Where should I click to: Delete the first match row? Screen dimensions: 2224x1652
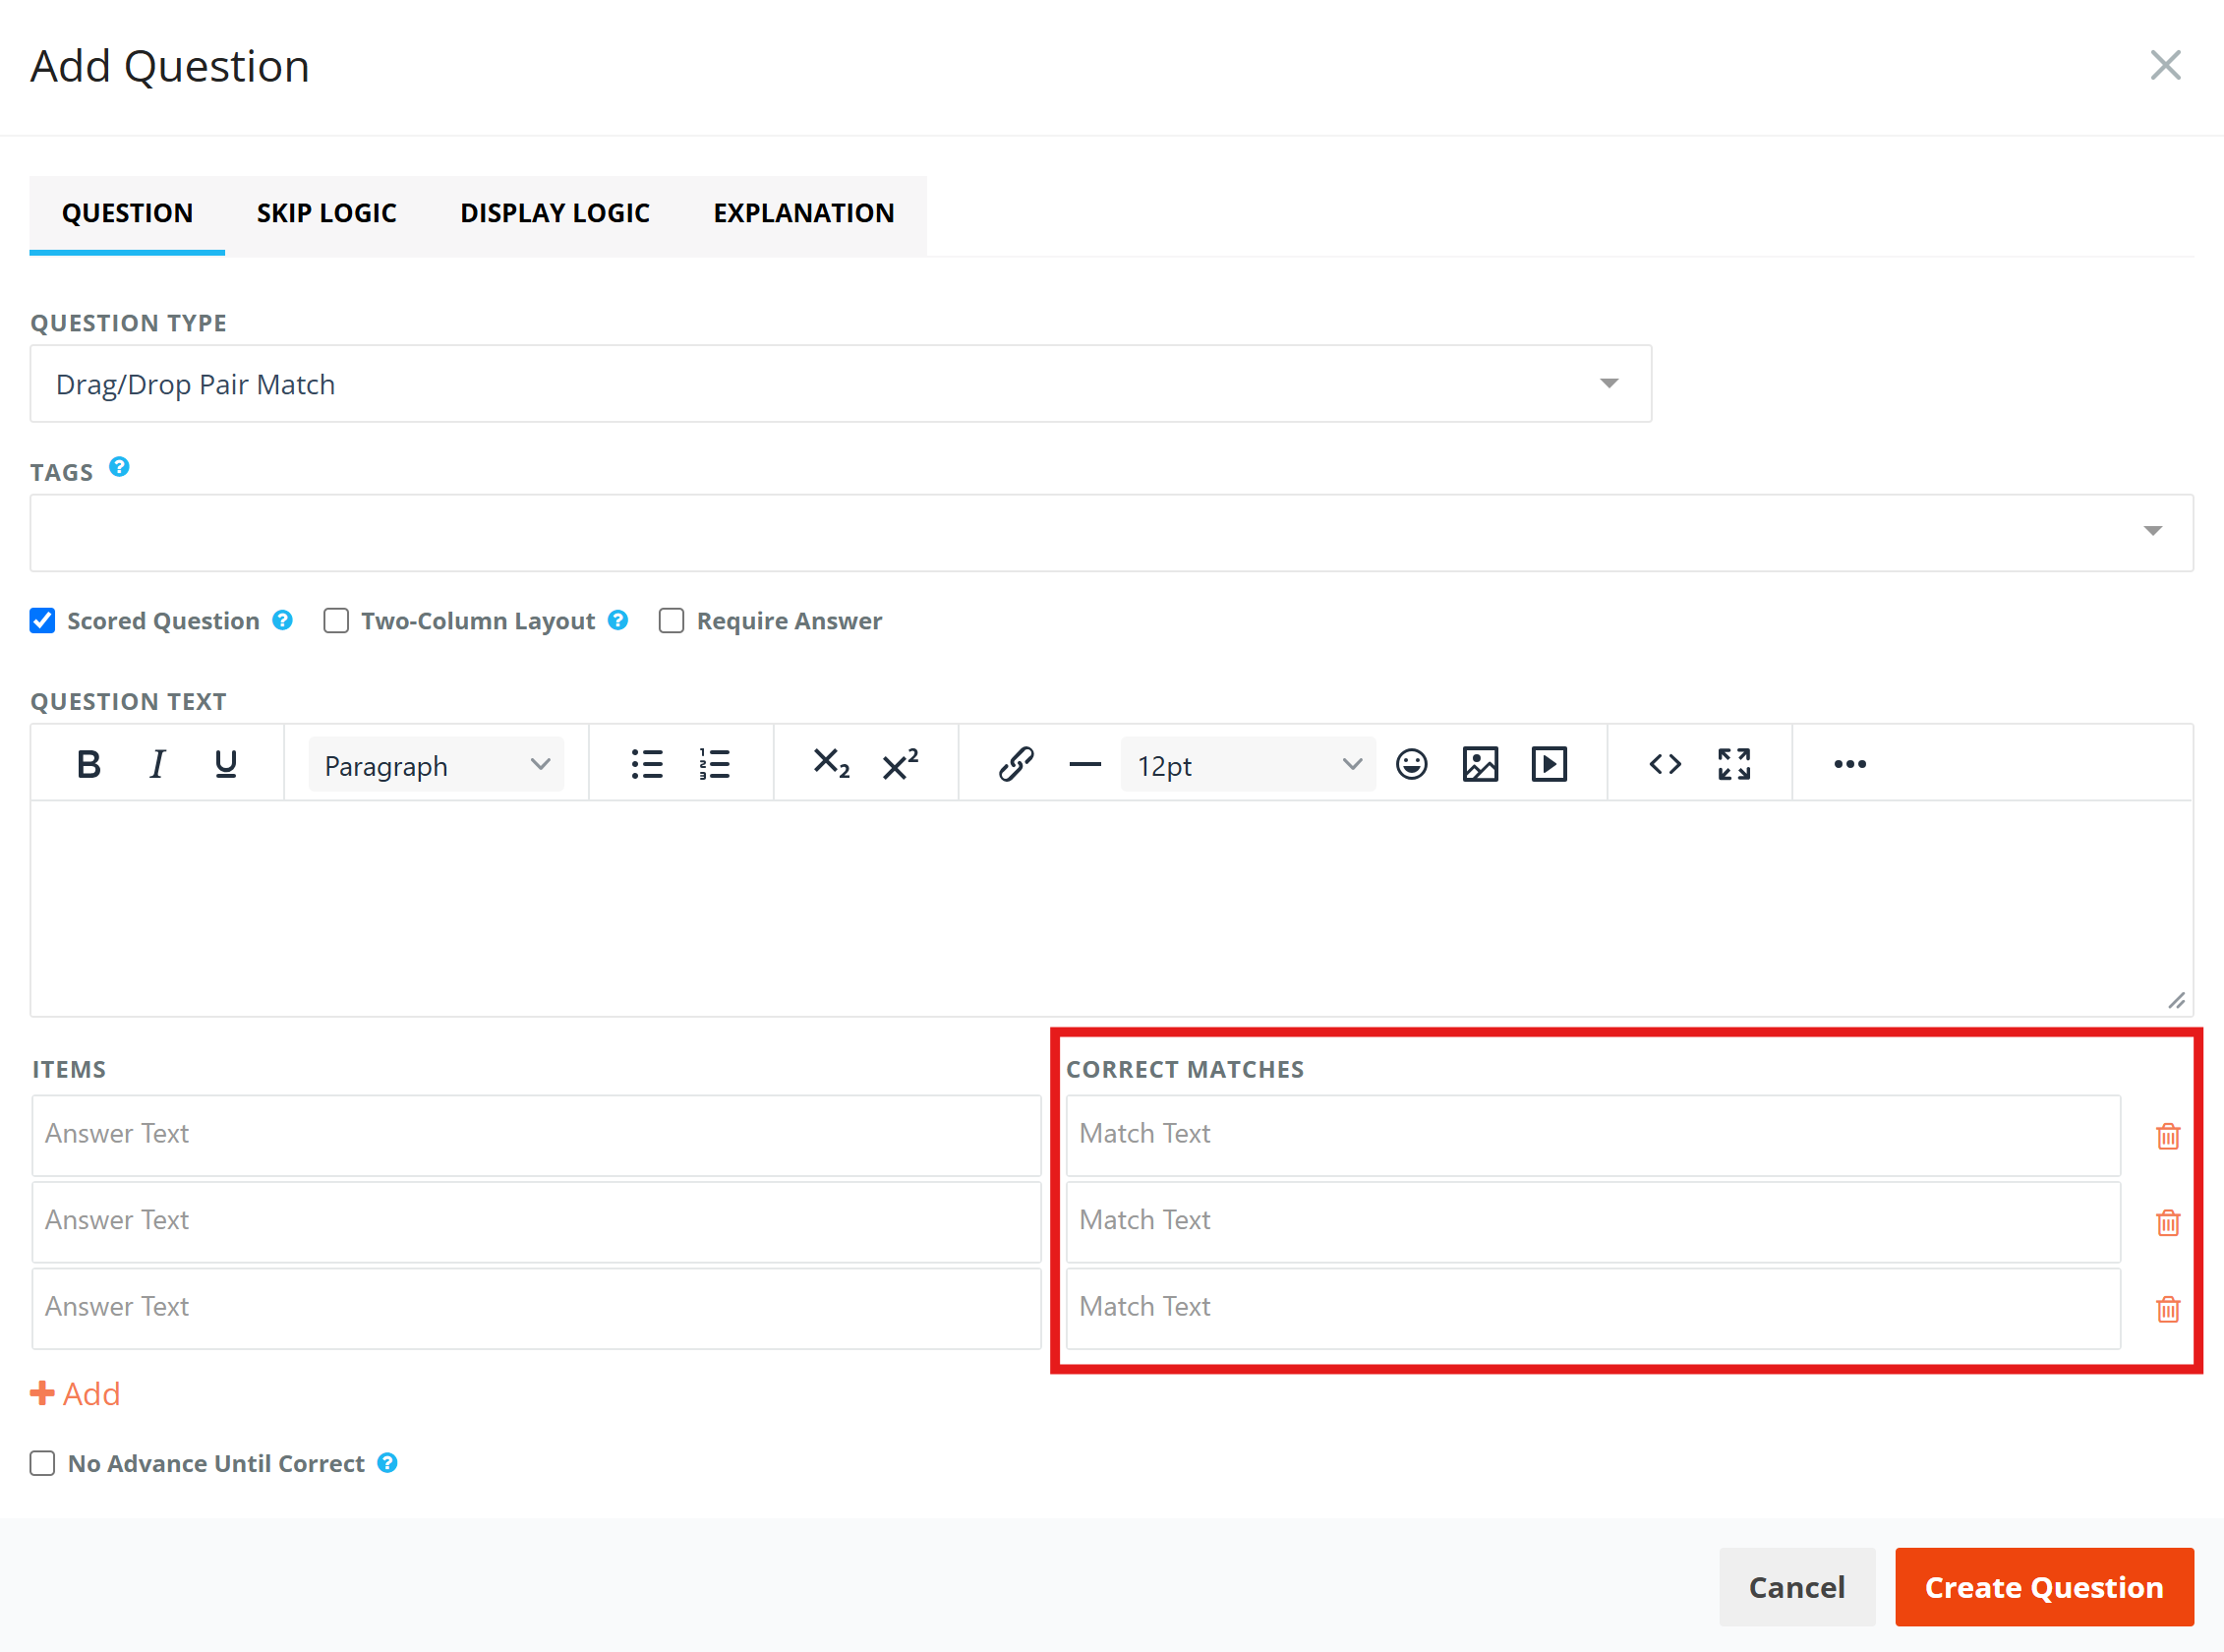click(2168, 1136)
